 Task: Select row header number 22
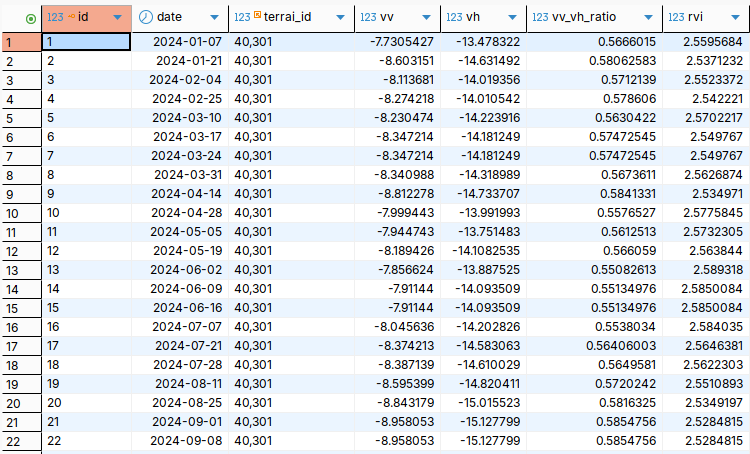tap(21, 441)
